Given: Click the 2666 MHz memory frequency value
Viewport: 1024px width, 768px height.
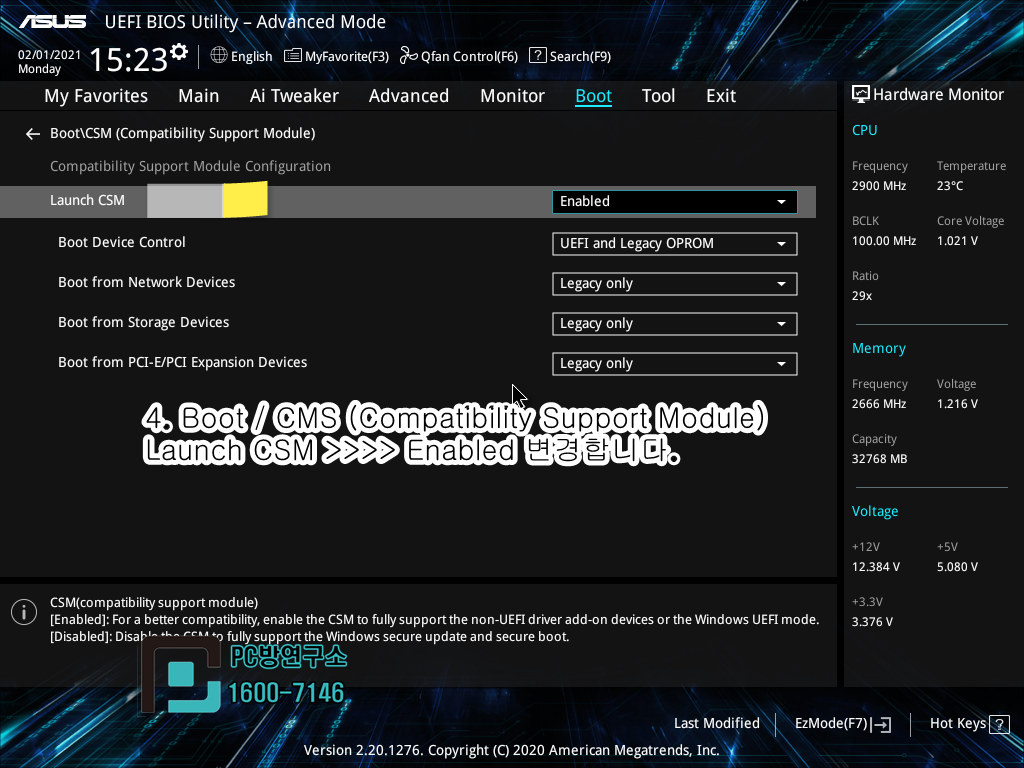Looking at the screenshot, I should pyautogui.click(x=878, y=404).
